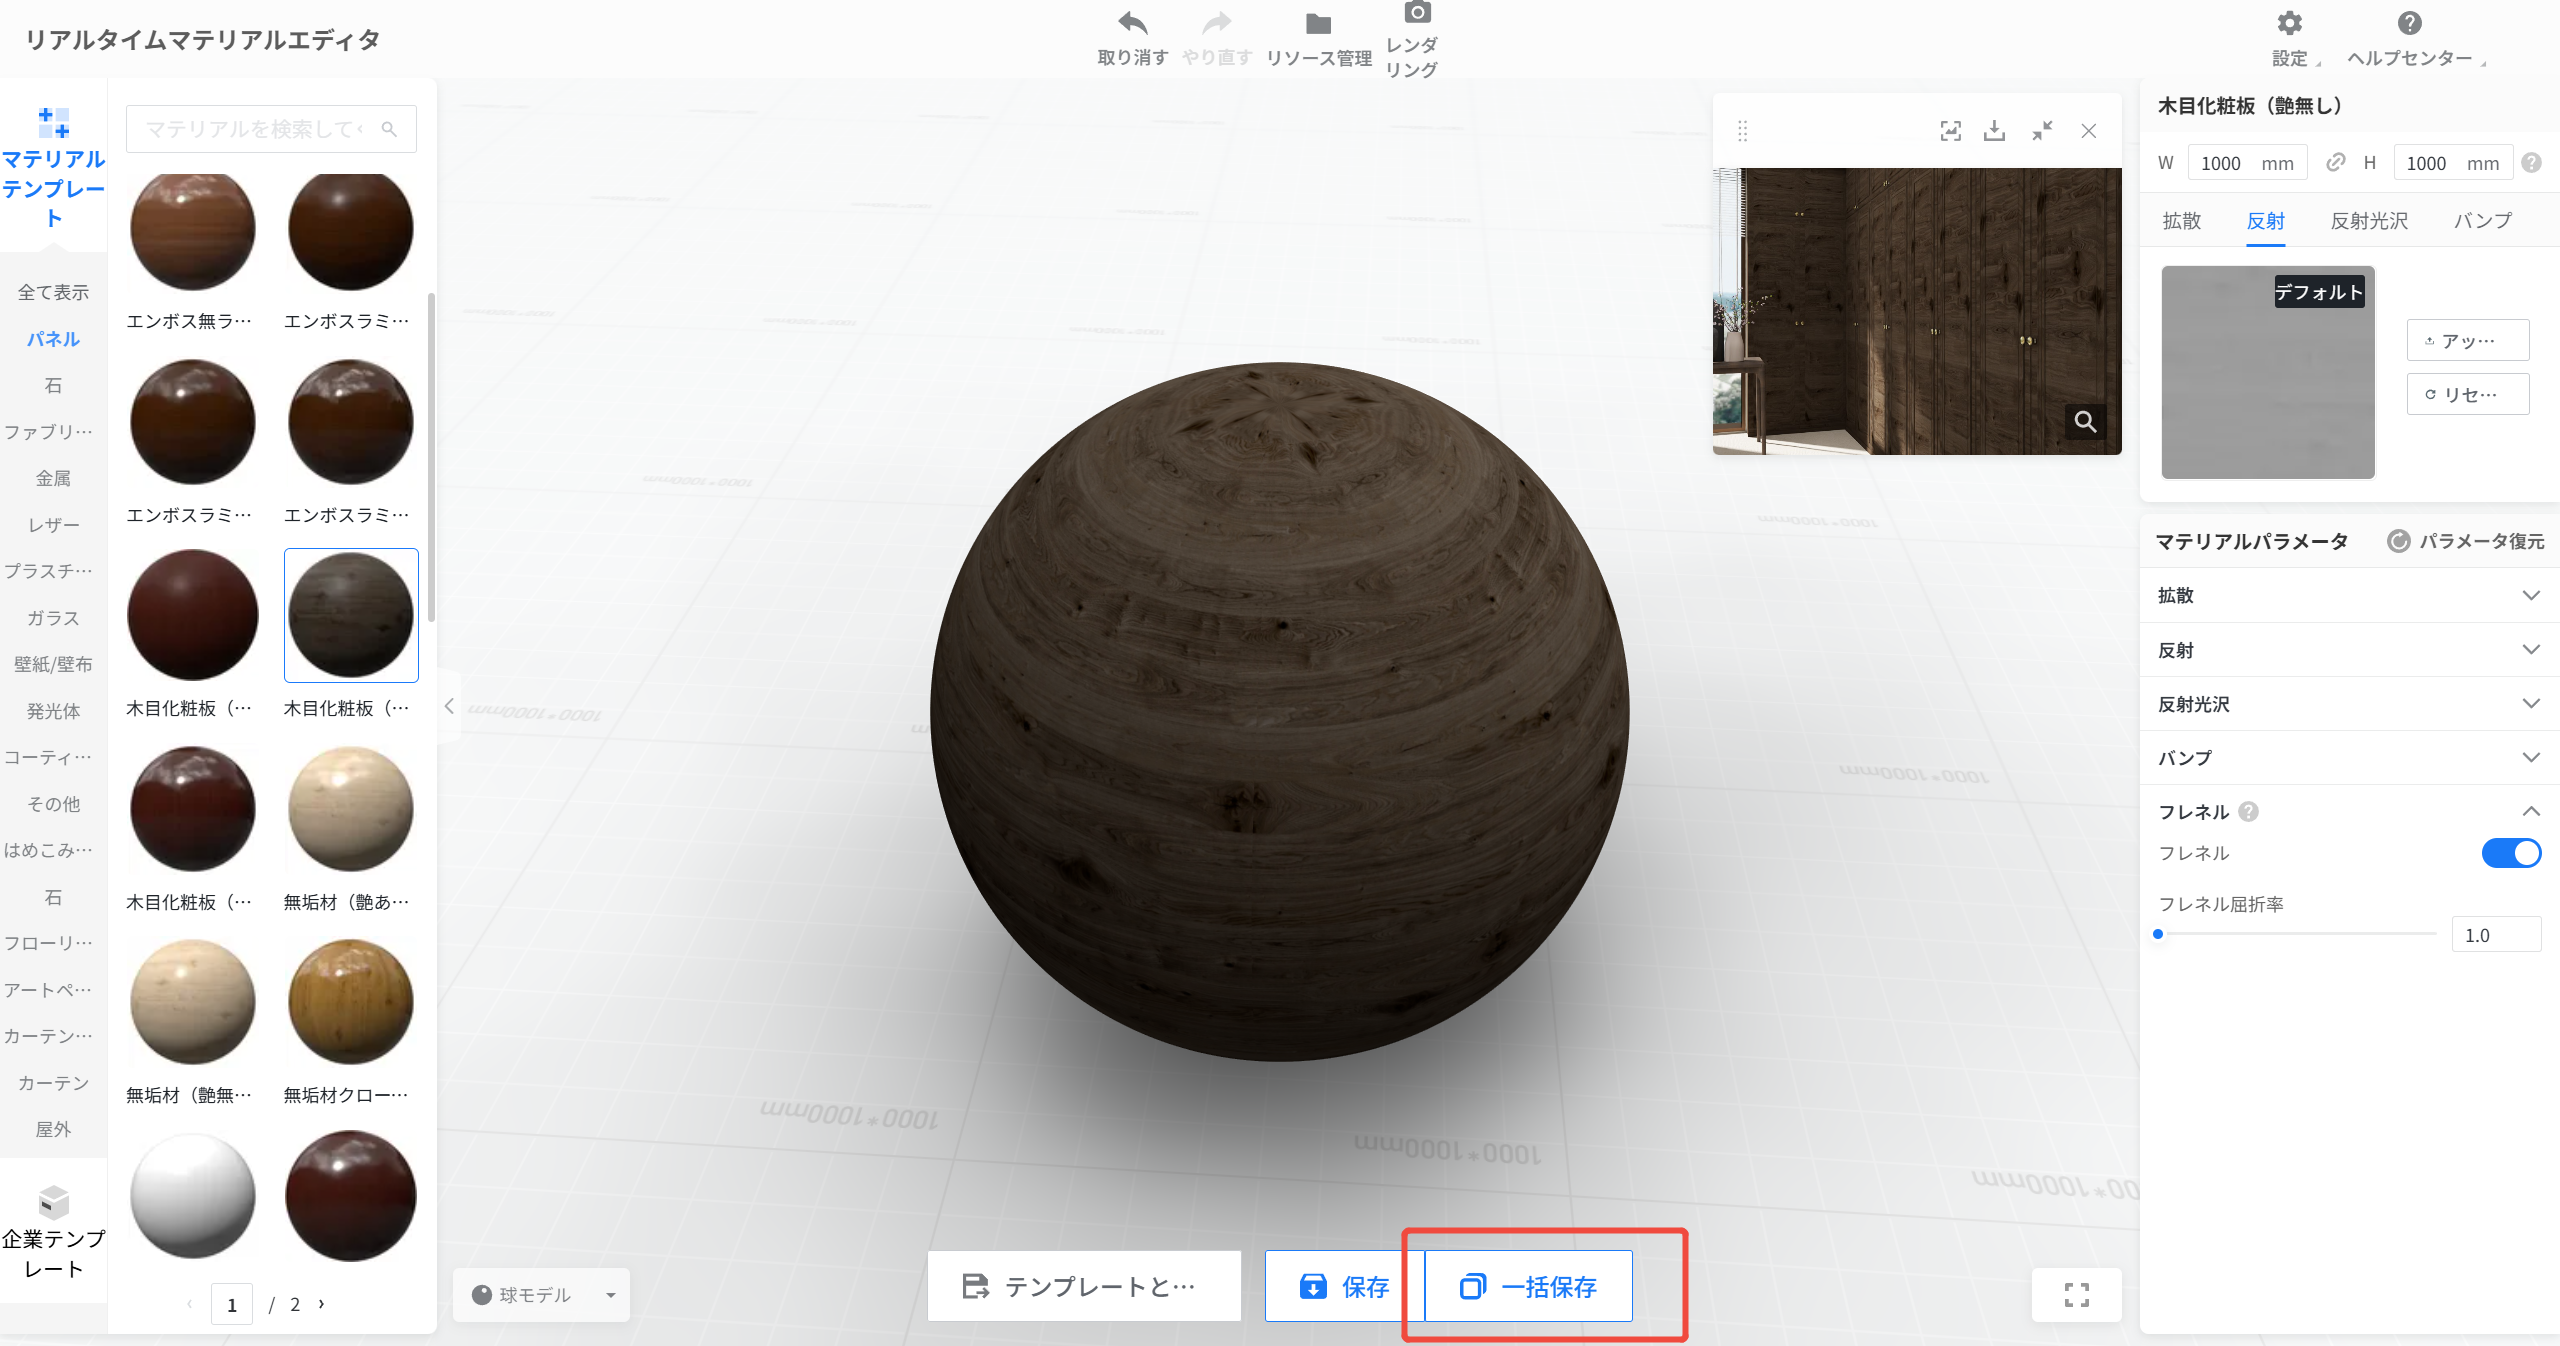
Task: Select the 無垢材（艶あ… material thumbnail
Action: [x=351, y=808]
